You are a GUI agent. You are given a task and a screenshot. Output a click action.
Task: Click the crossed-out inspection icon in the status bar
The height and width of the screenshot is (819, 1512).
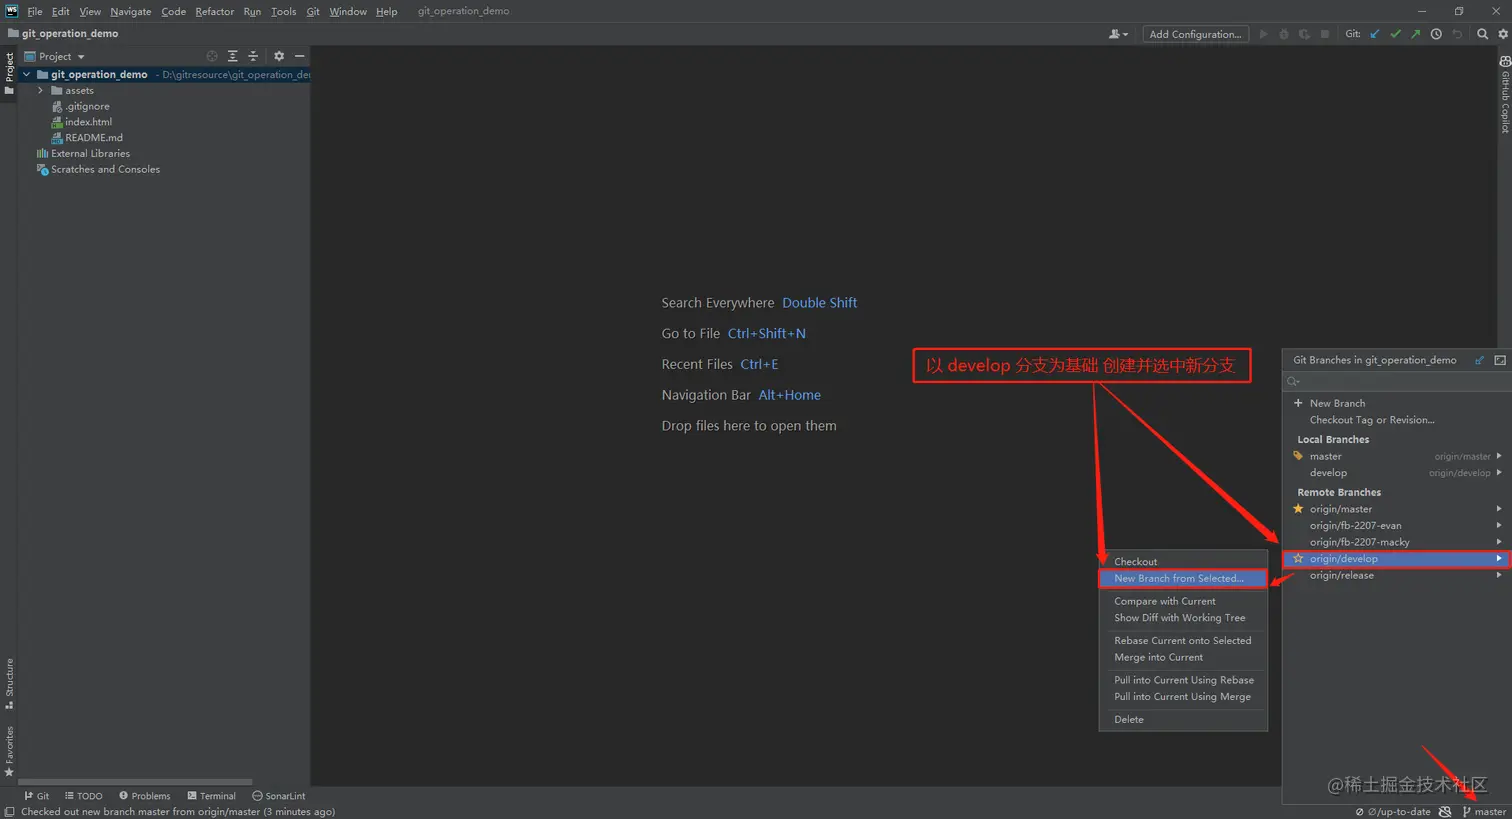click(1445, 811)
